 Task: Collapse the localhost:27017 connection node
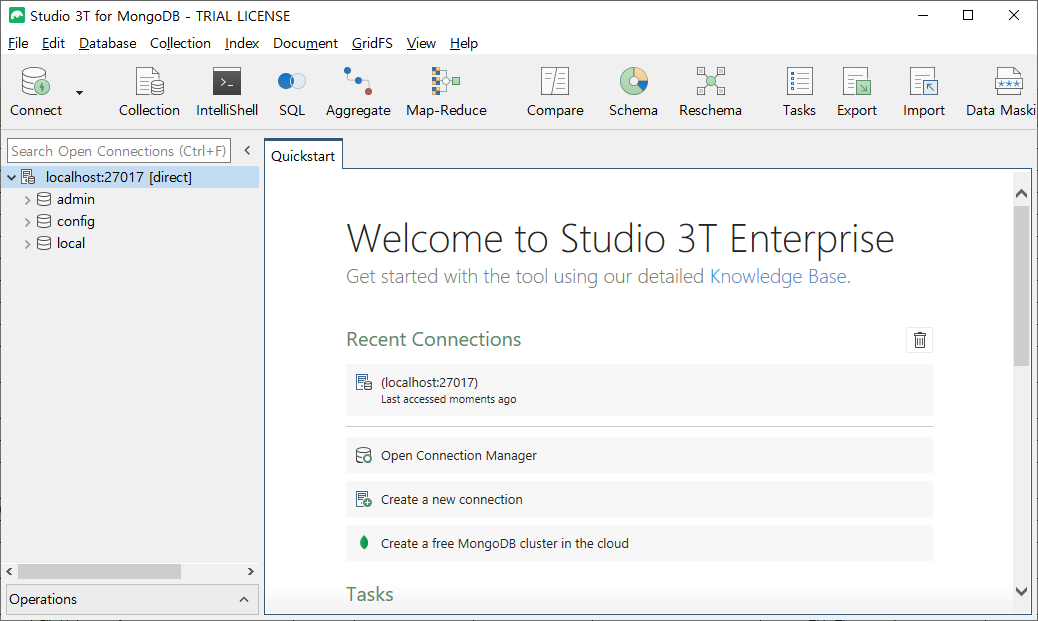tap(11, 177)
